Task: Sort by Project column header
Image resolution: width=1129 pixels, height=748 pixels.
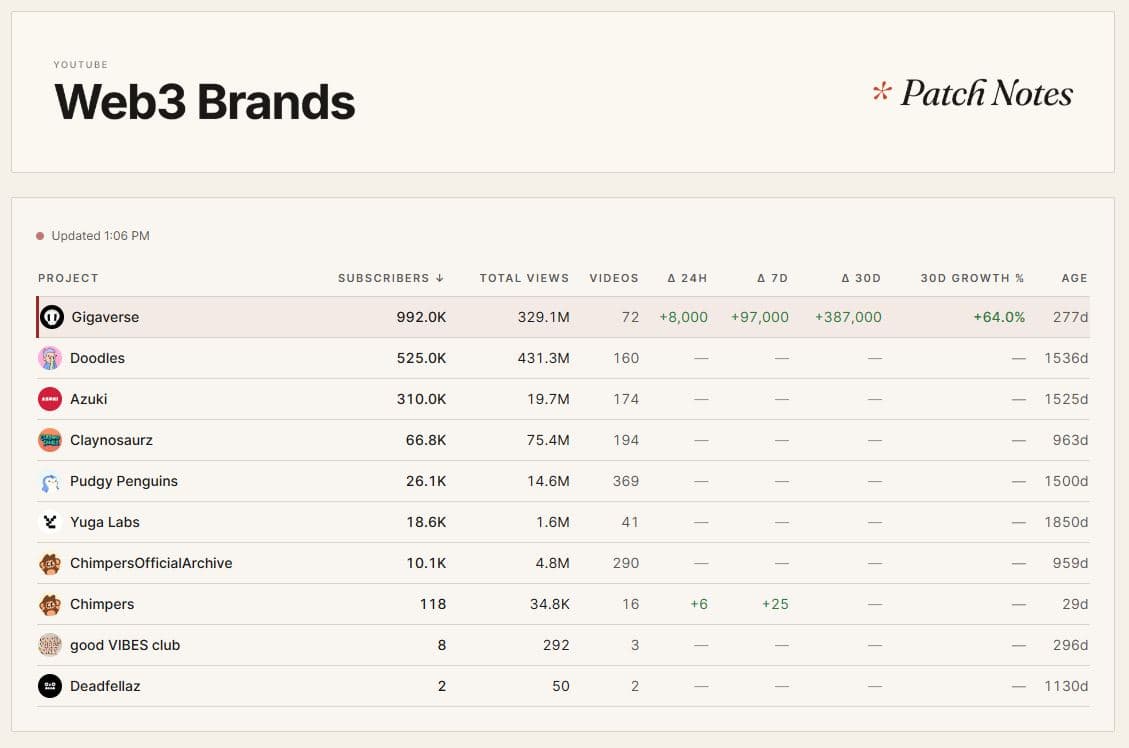Action: [x=68, y=278]
